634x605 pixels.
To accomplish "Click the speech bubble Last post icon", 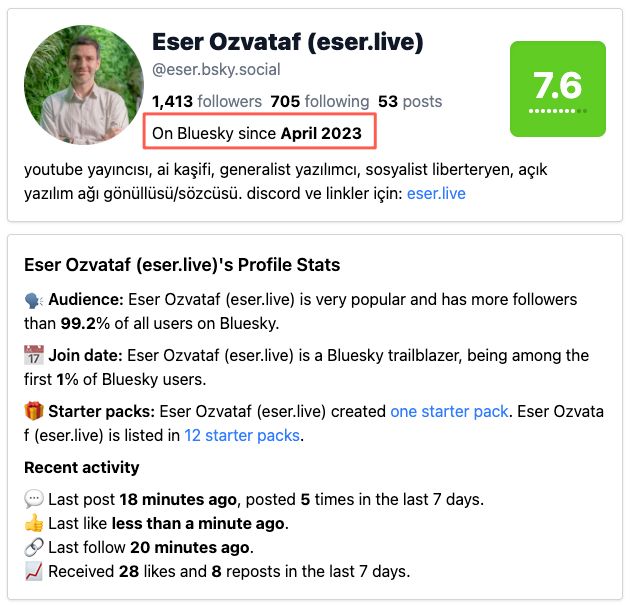I will [x=34, y=499].
